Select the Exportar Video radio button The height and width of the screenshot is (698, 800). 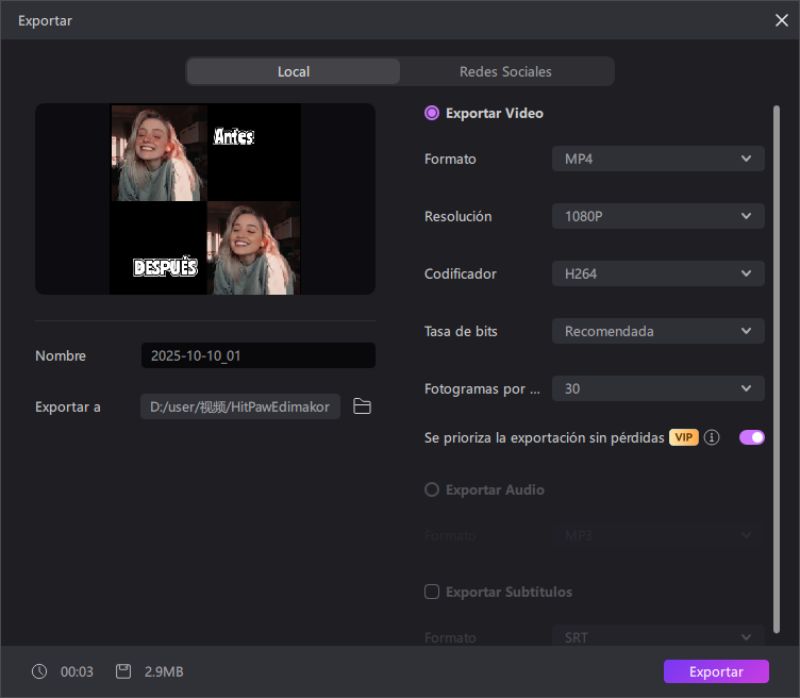coord(432,114)
